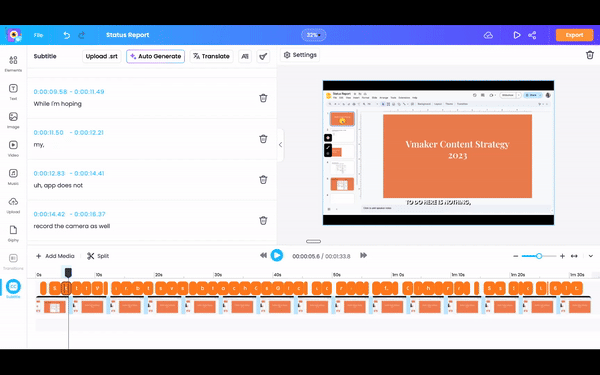This screenshot has width=600, height=375.
Task: Click the text case icon beside Translate
Action: [x=245, y=56]
